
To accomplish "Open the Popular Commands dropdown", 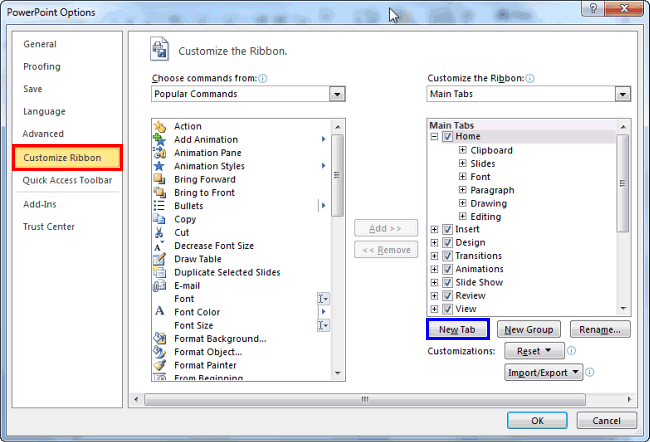I will (337, 94).
